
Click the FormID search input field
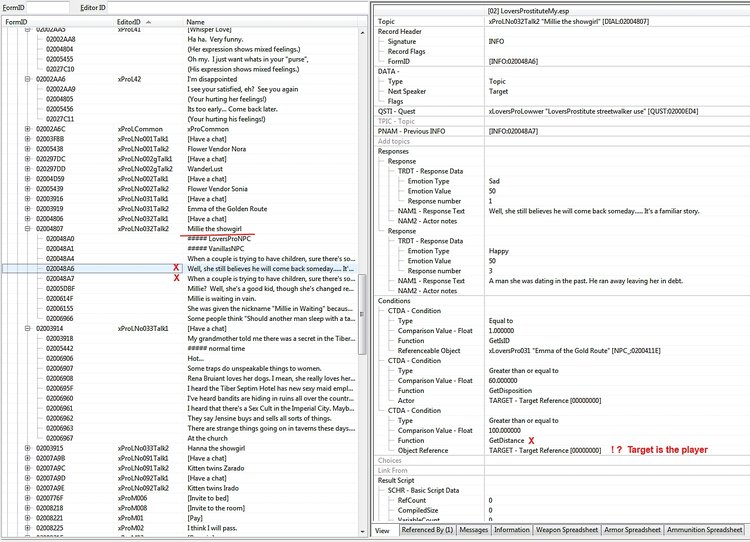tap(47, 8)
